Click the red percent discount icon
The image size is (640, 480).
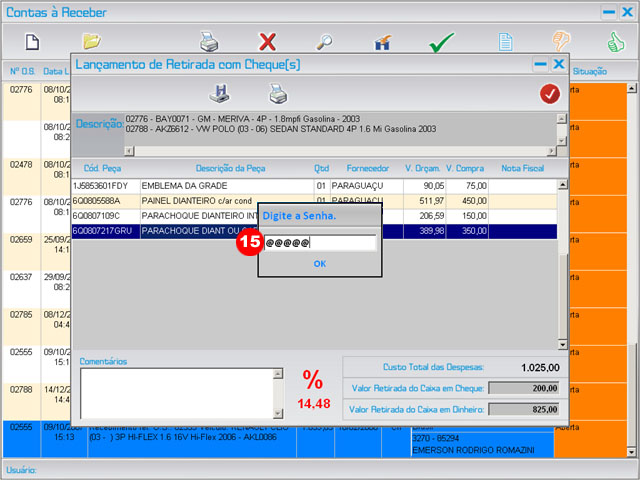[x=313, y=380]
